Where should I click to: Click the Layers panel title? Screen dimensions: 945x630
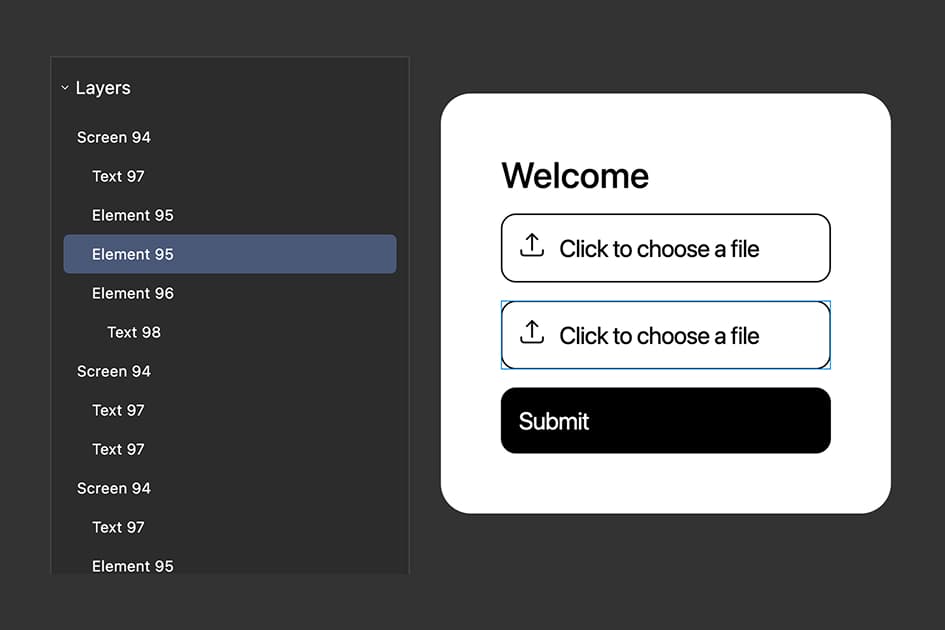coord(103,87)
